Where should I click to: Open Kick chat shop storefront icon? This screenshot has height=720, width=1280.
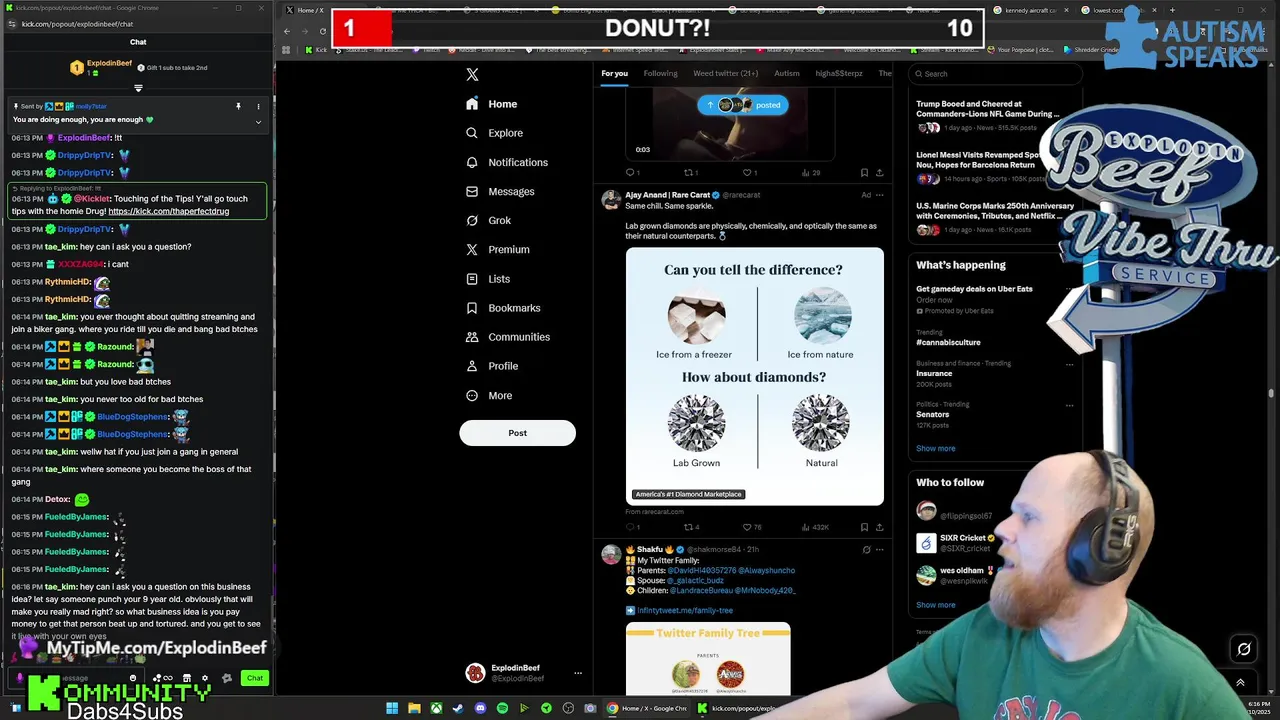(187, 678)
